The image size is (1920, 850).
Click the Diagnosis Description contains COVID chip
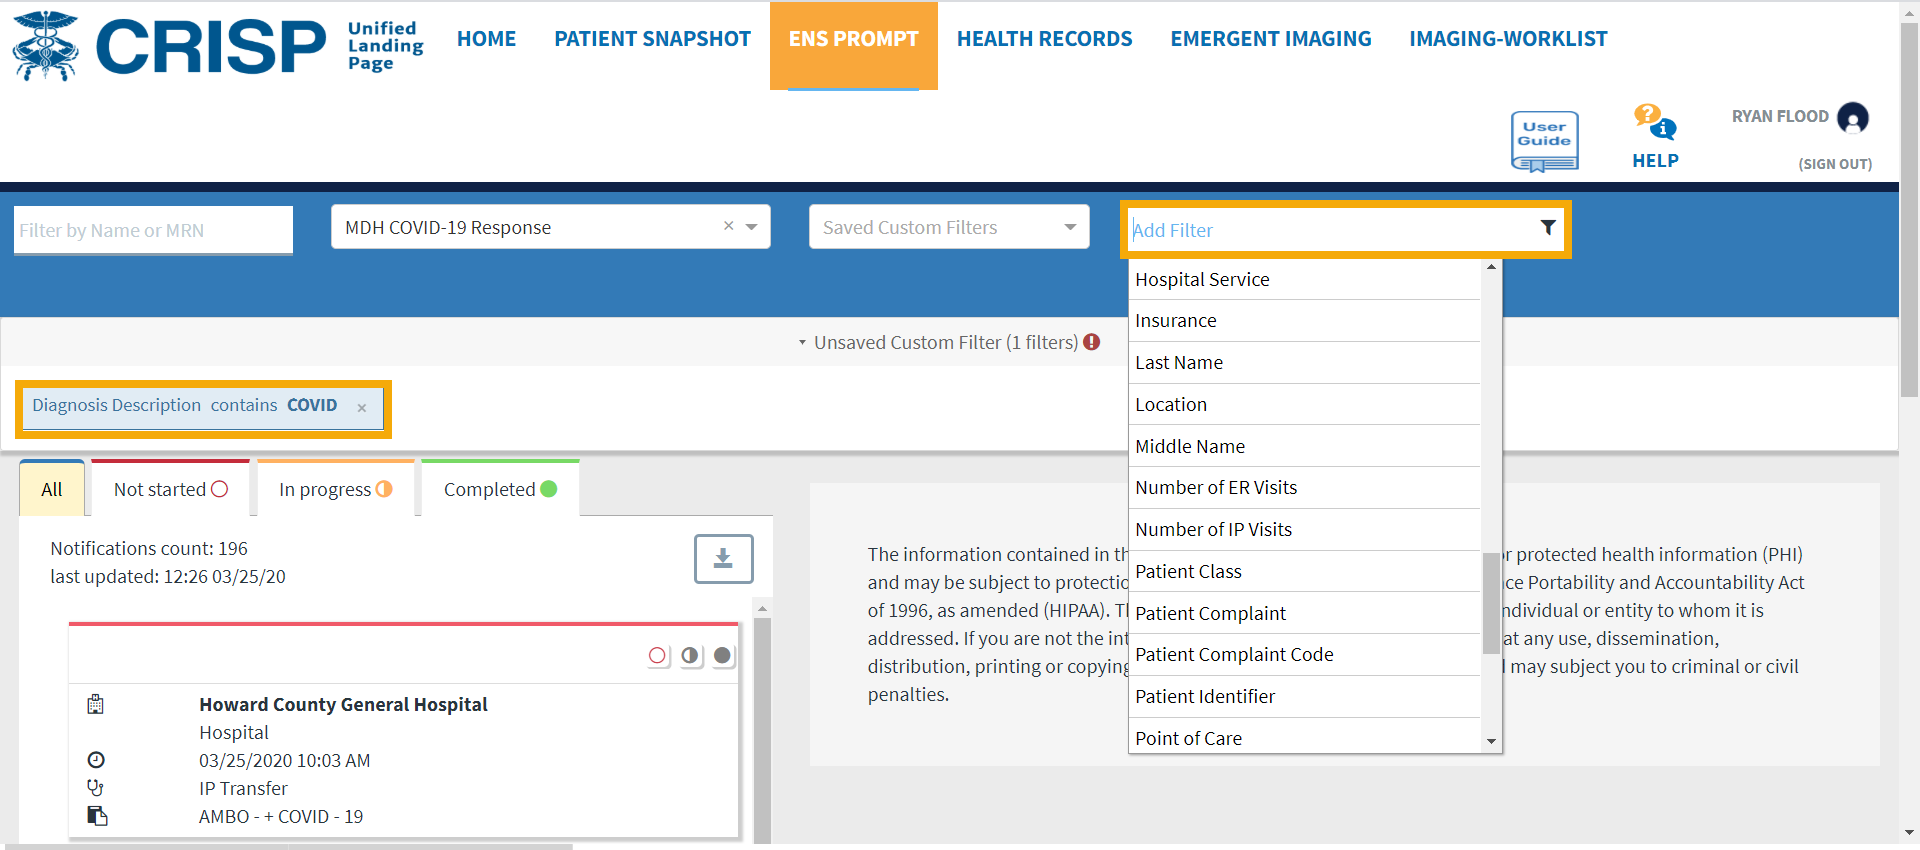203,408
